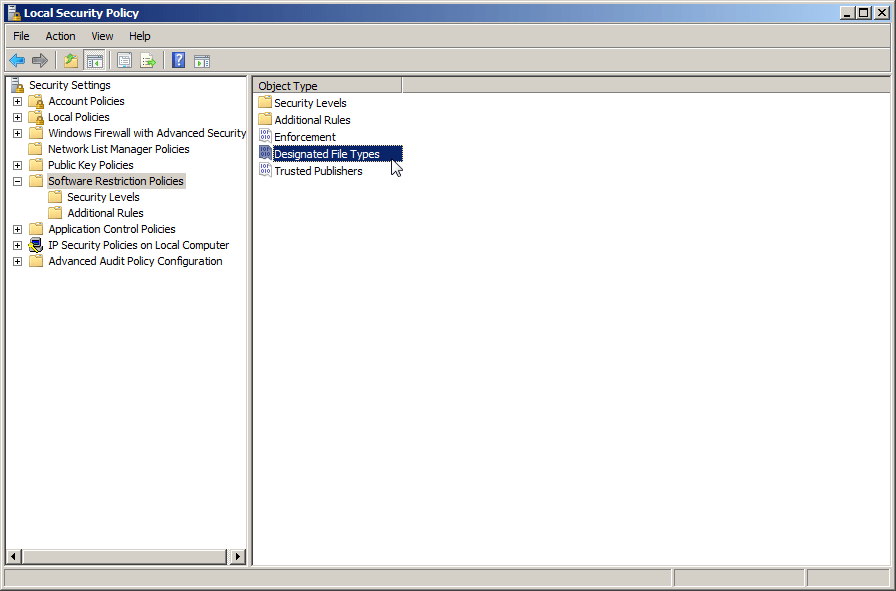Click IP Security Policies computer icon
This screenshot has height=591, width=896.
36,245
